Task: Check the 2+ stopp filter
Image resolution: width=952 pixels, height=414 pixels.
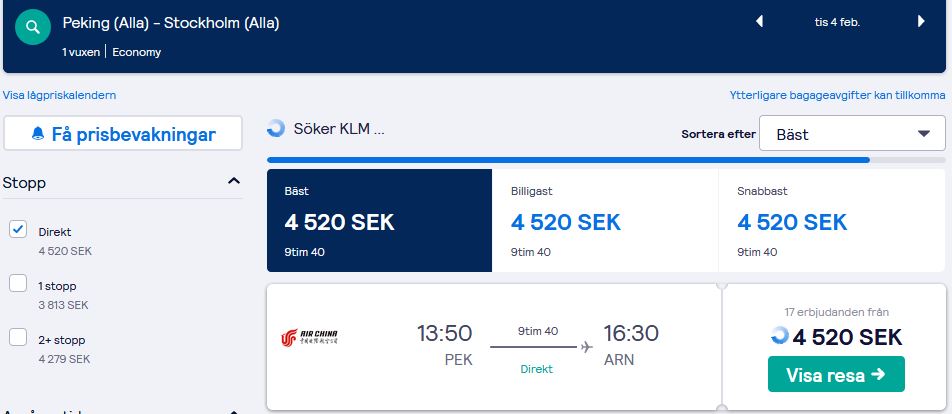Action: (18, 338)
